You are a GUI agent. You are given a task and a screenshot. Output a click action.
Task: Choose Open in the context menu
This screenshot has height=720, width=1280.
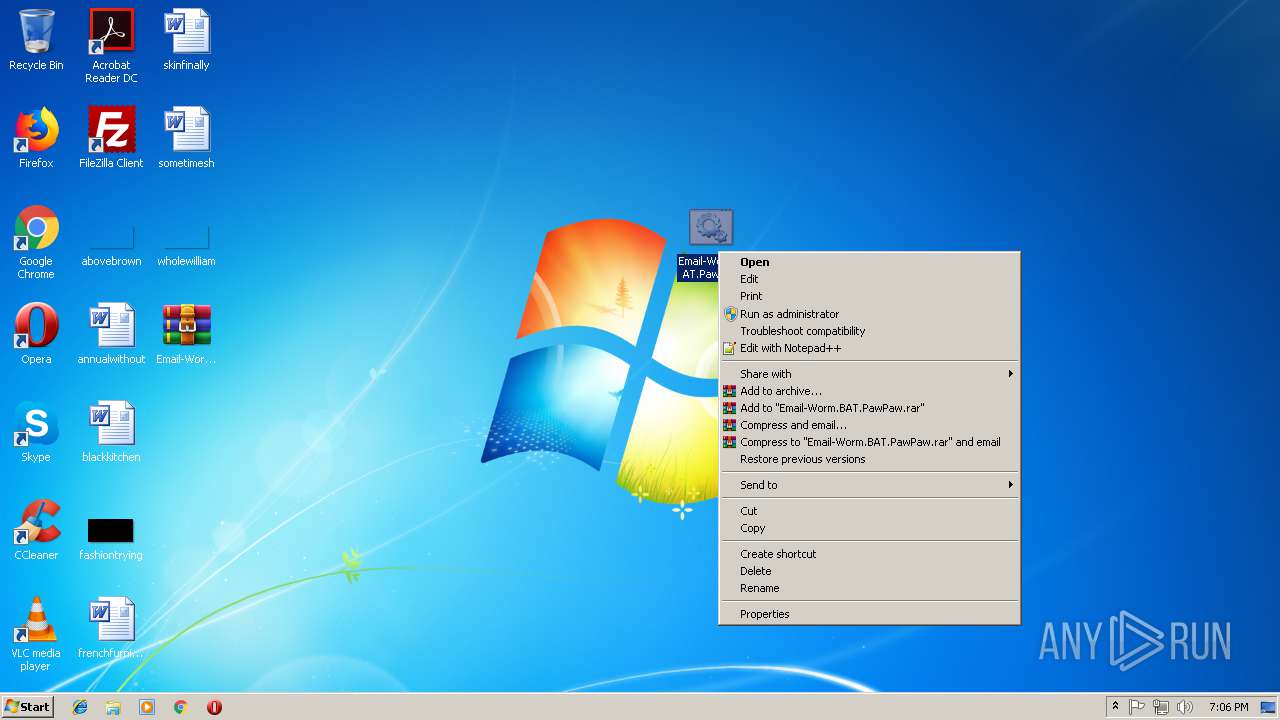point(869,262)
